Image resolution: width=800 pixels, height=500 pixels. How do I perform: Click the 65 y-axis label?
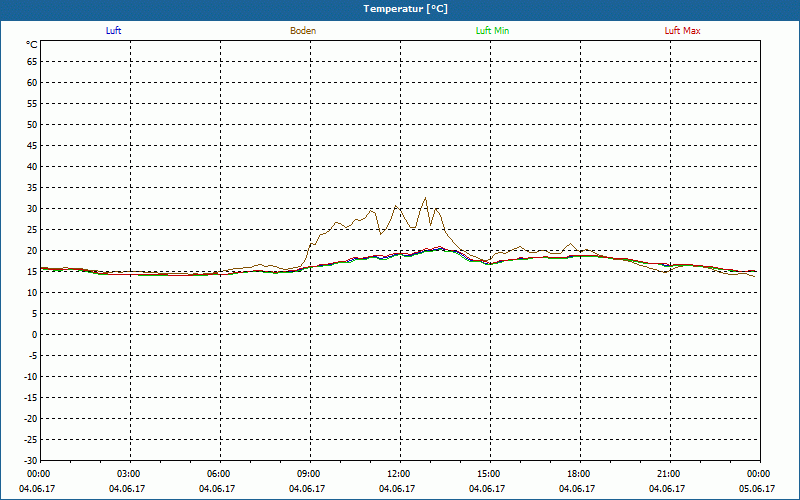click(x=32, y=62)
